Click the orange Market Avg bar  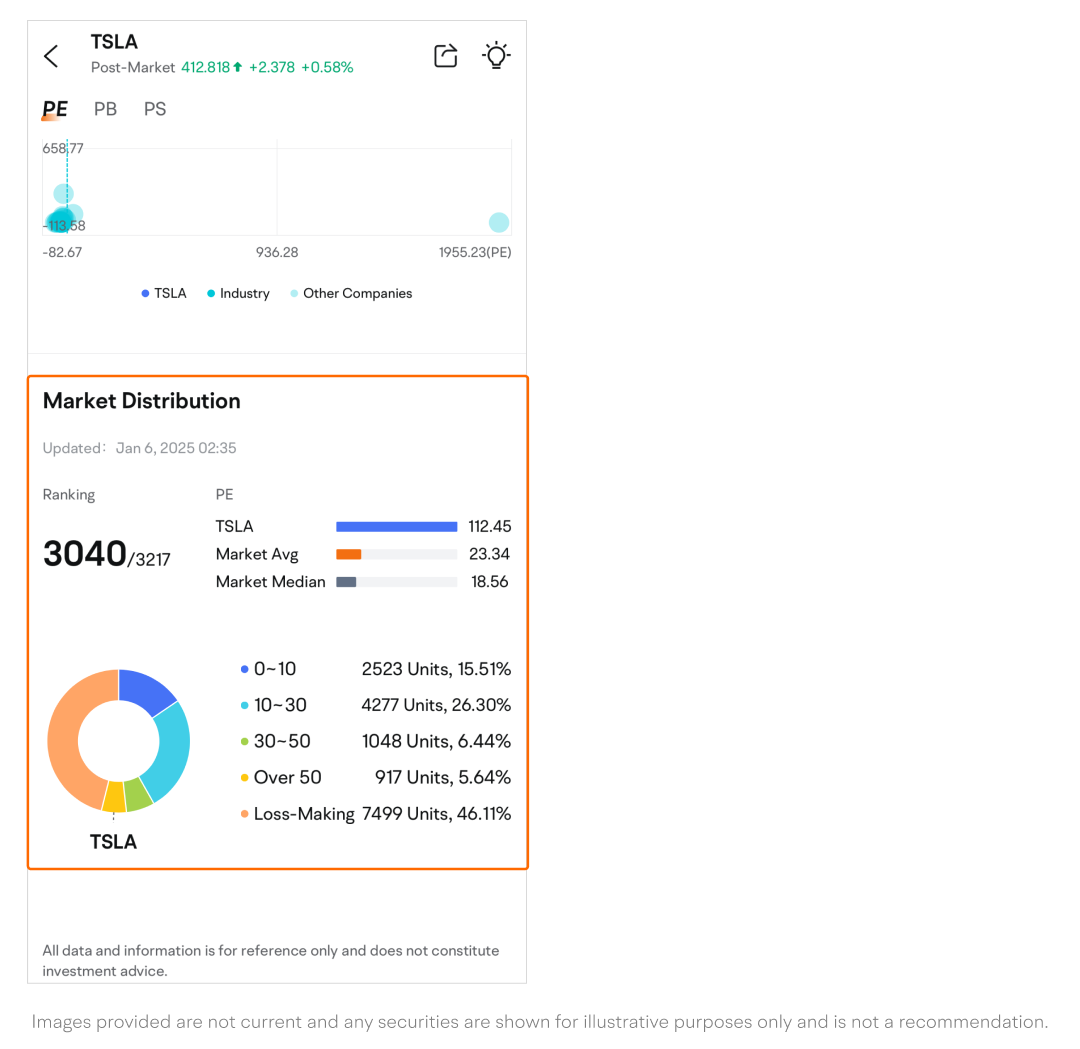[x=348, y=554]
